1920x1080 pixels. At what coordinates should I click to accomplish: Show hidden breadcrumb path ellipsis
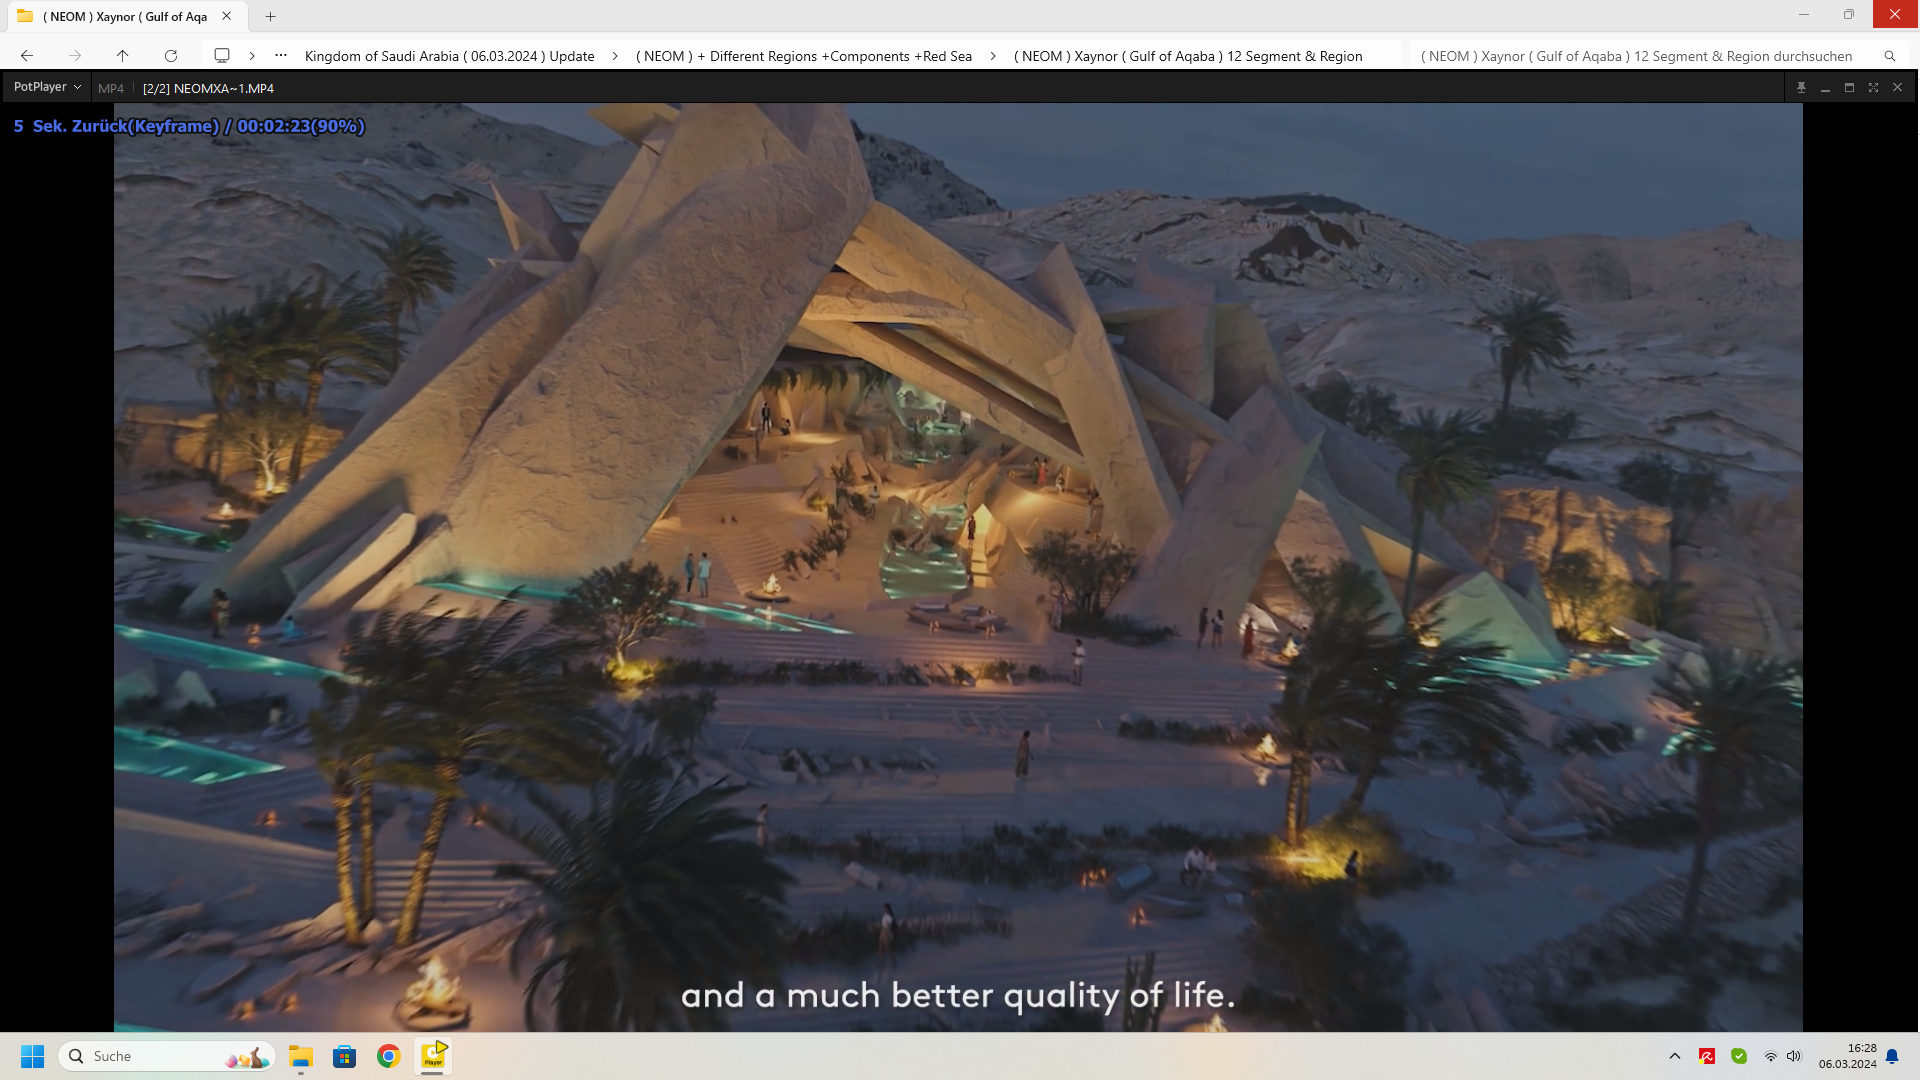281,56
